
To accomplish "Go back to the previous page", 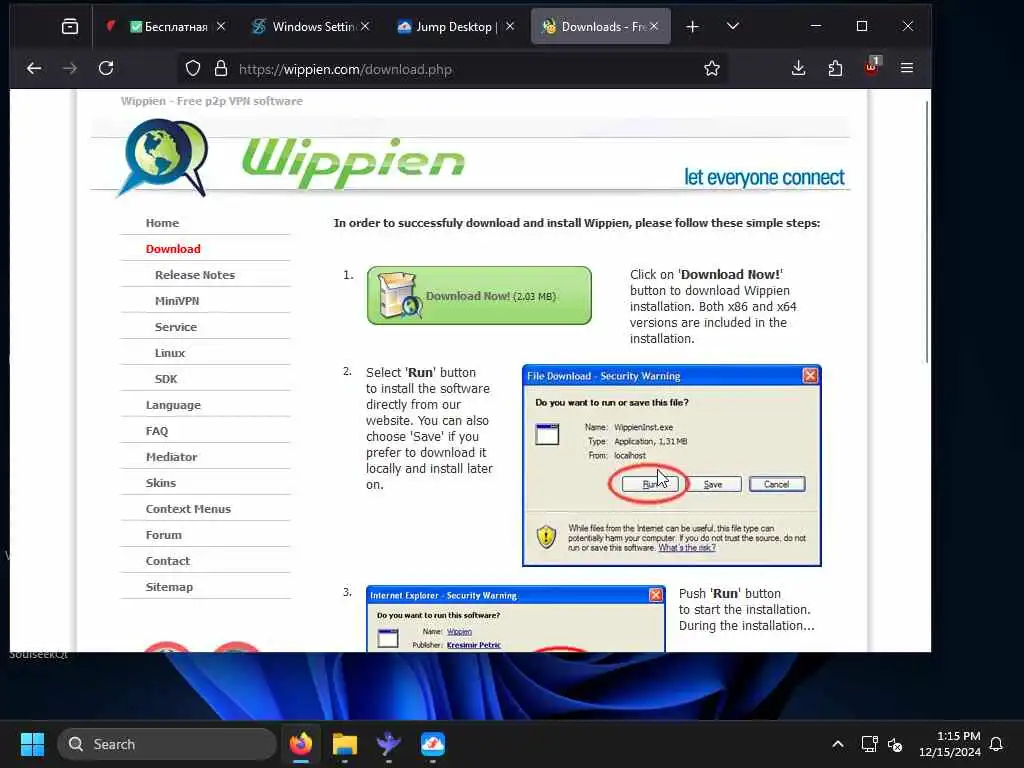I will tap(34, 68).
